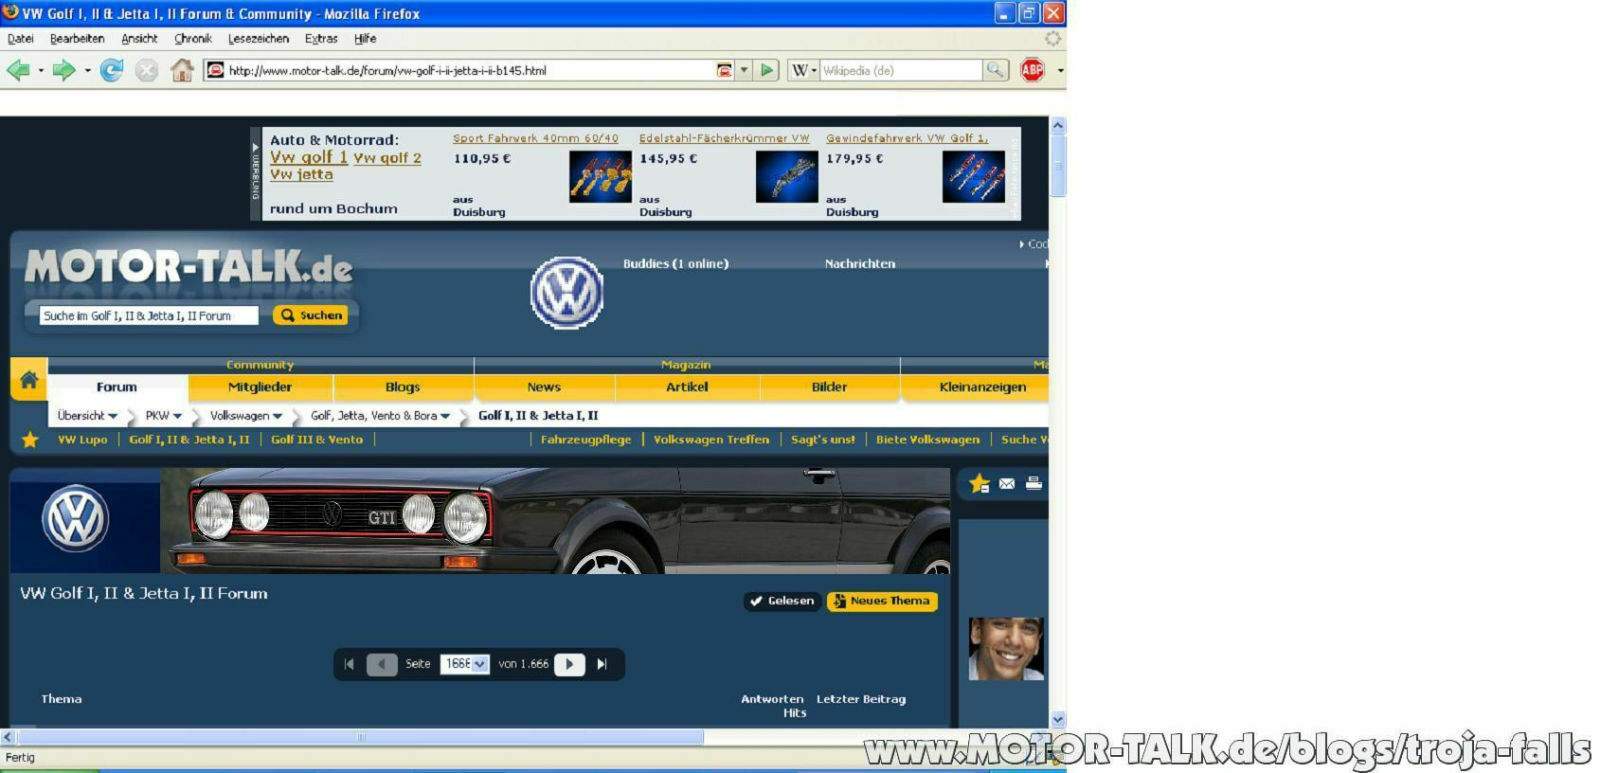
Task: Go forward with the green forward arrow
Action: (64, 70)
